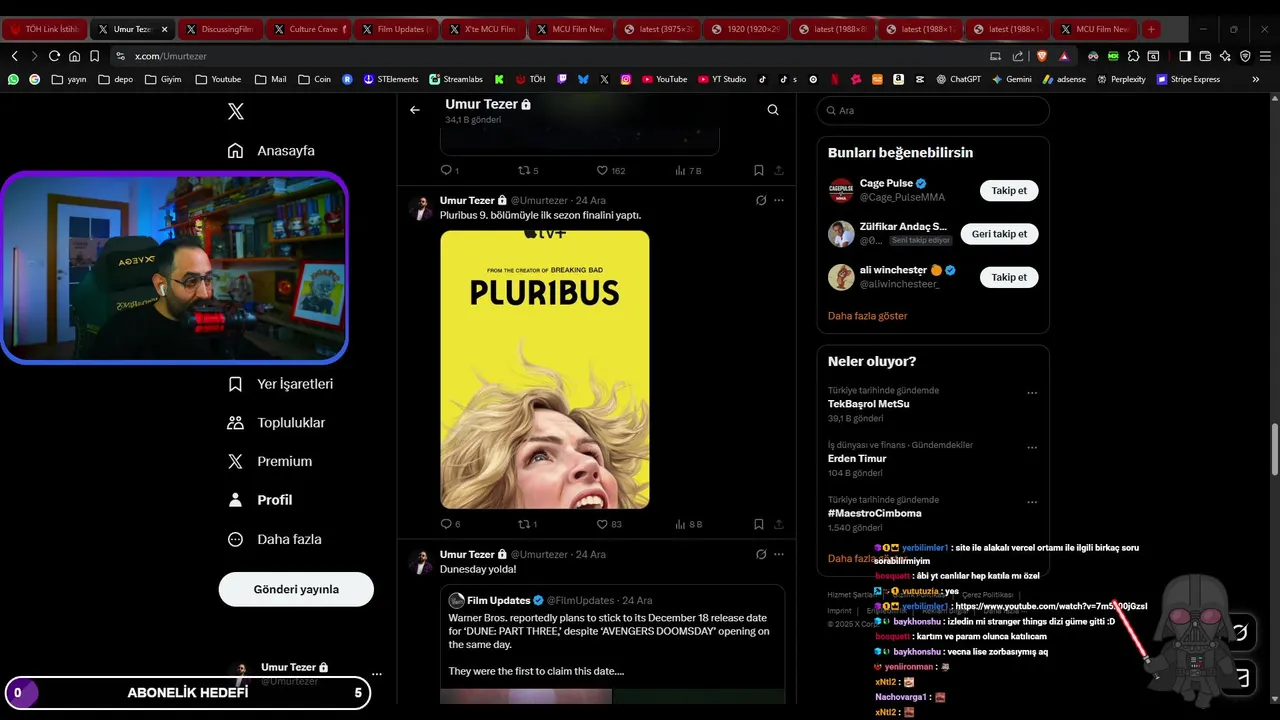Open the YT Studio bookmark

(722, 79)
